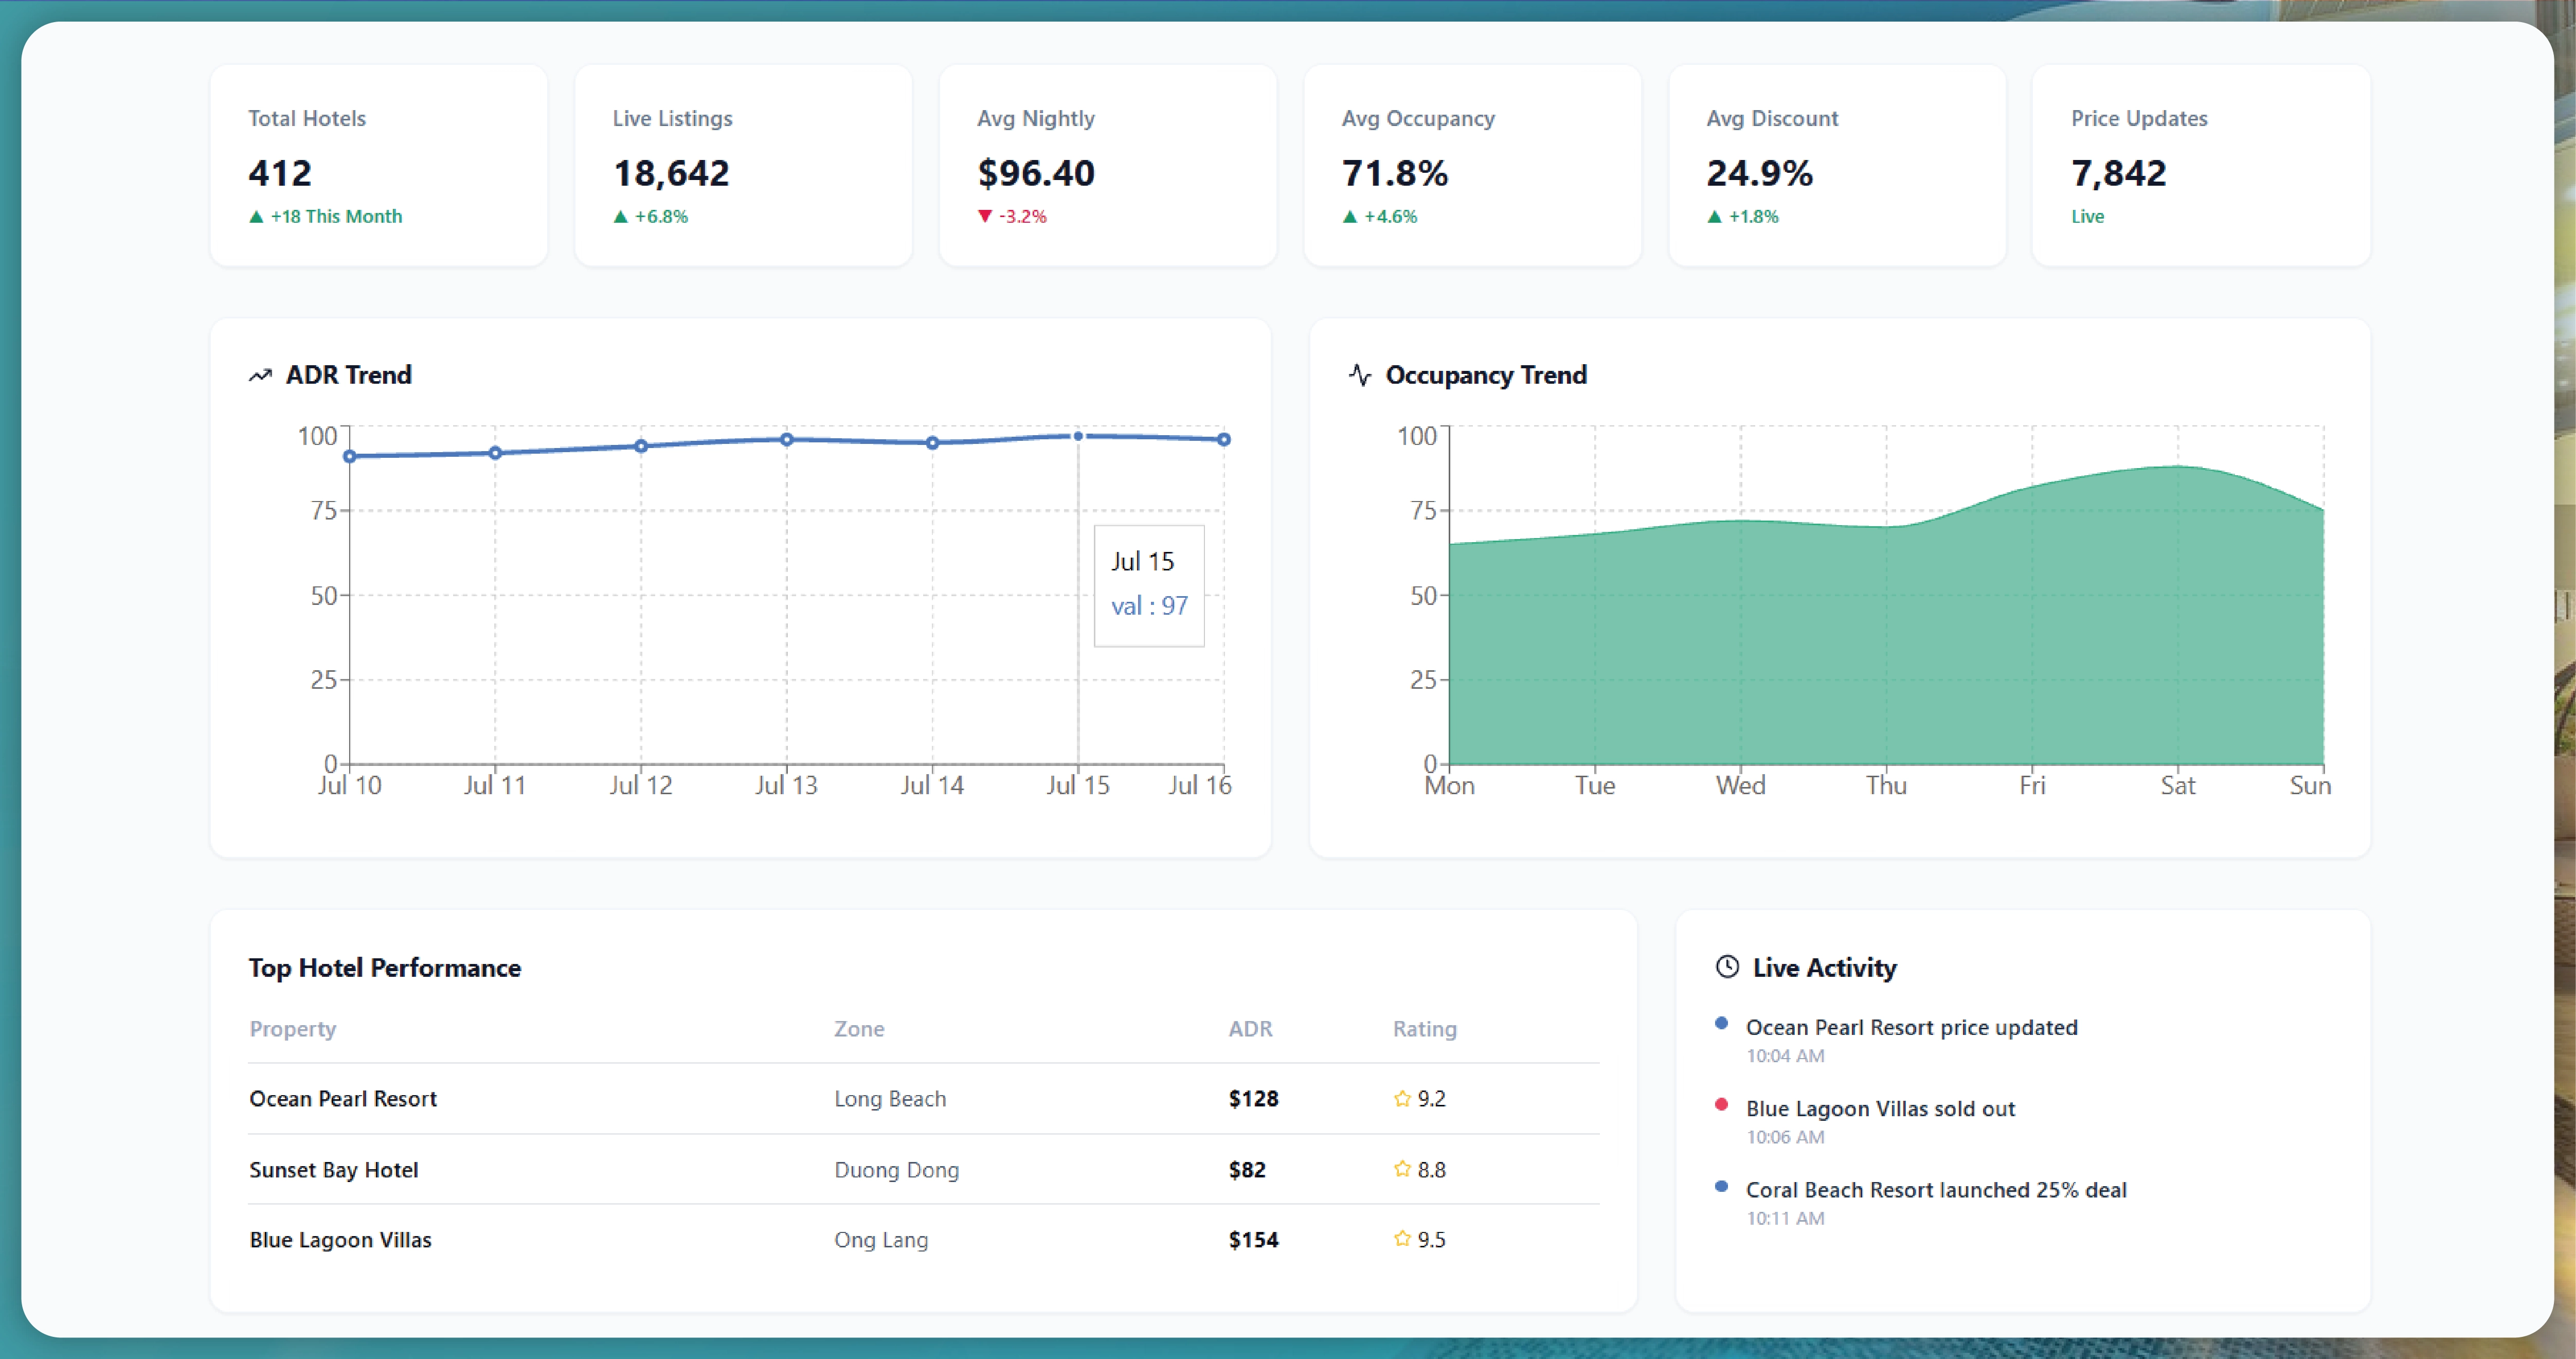Click the Jul 15 val 97 tooltip

pyautogui.click(x=1149, y=586)
